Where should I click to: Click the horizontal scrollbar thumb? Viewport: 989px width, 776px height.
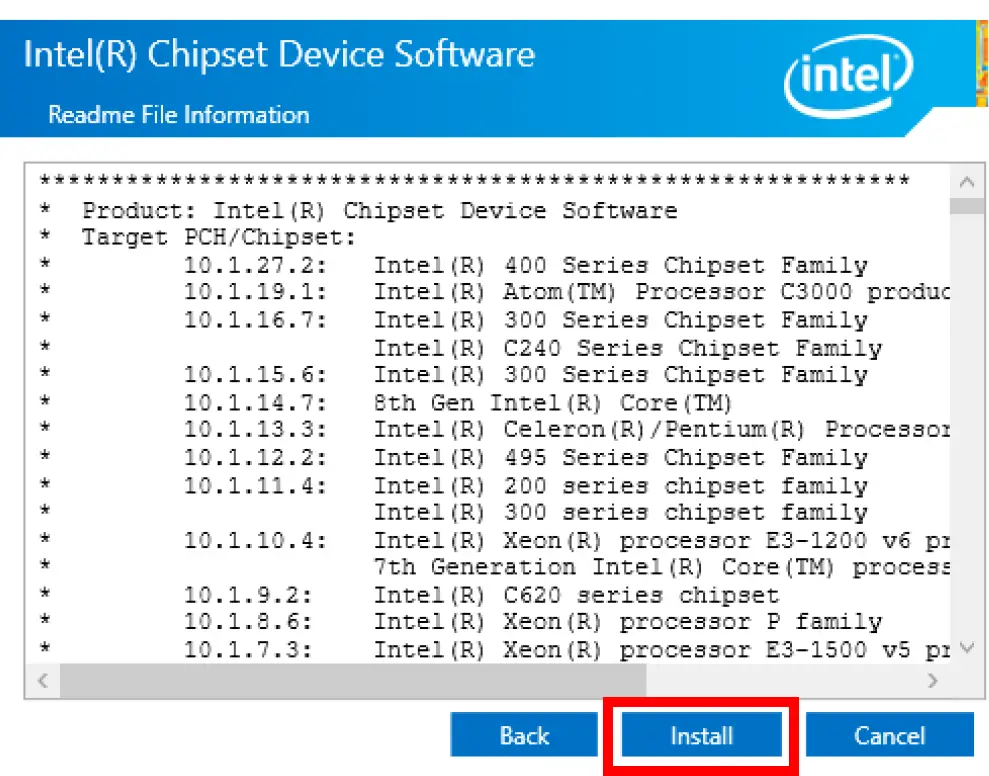coord(350,681)
